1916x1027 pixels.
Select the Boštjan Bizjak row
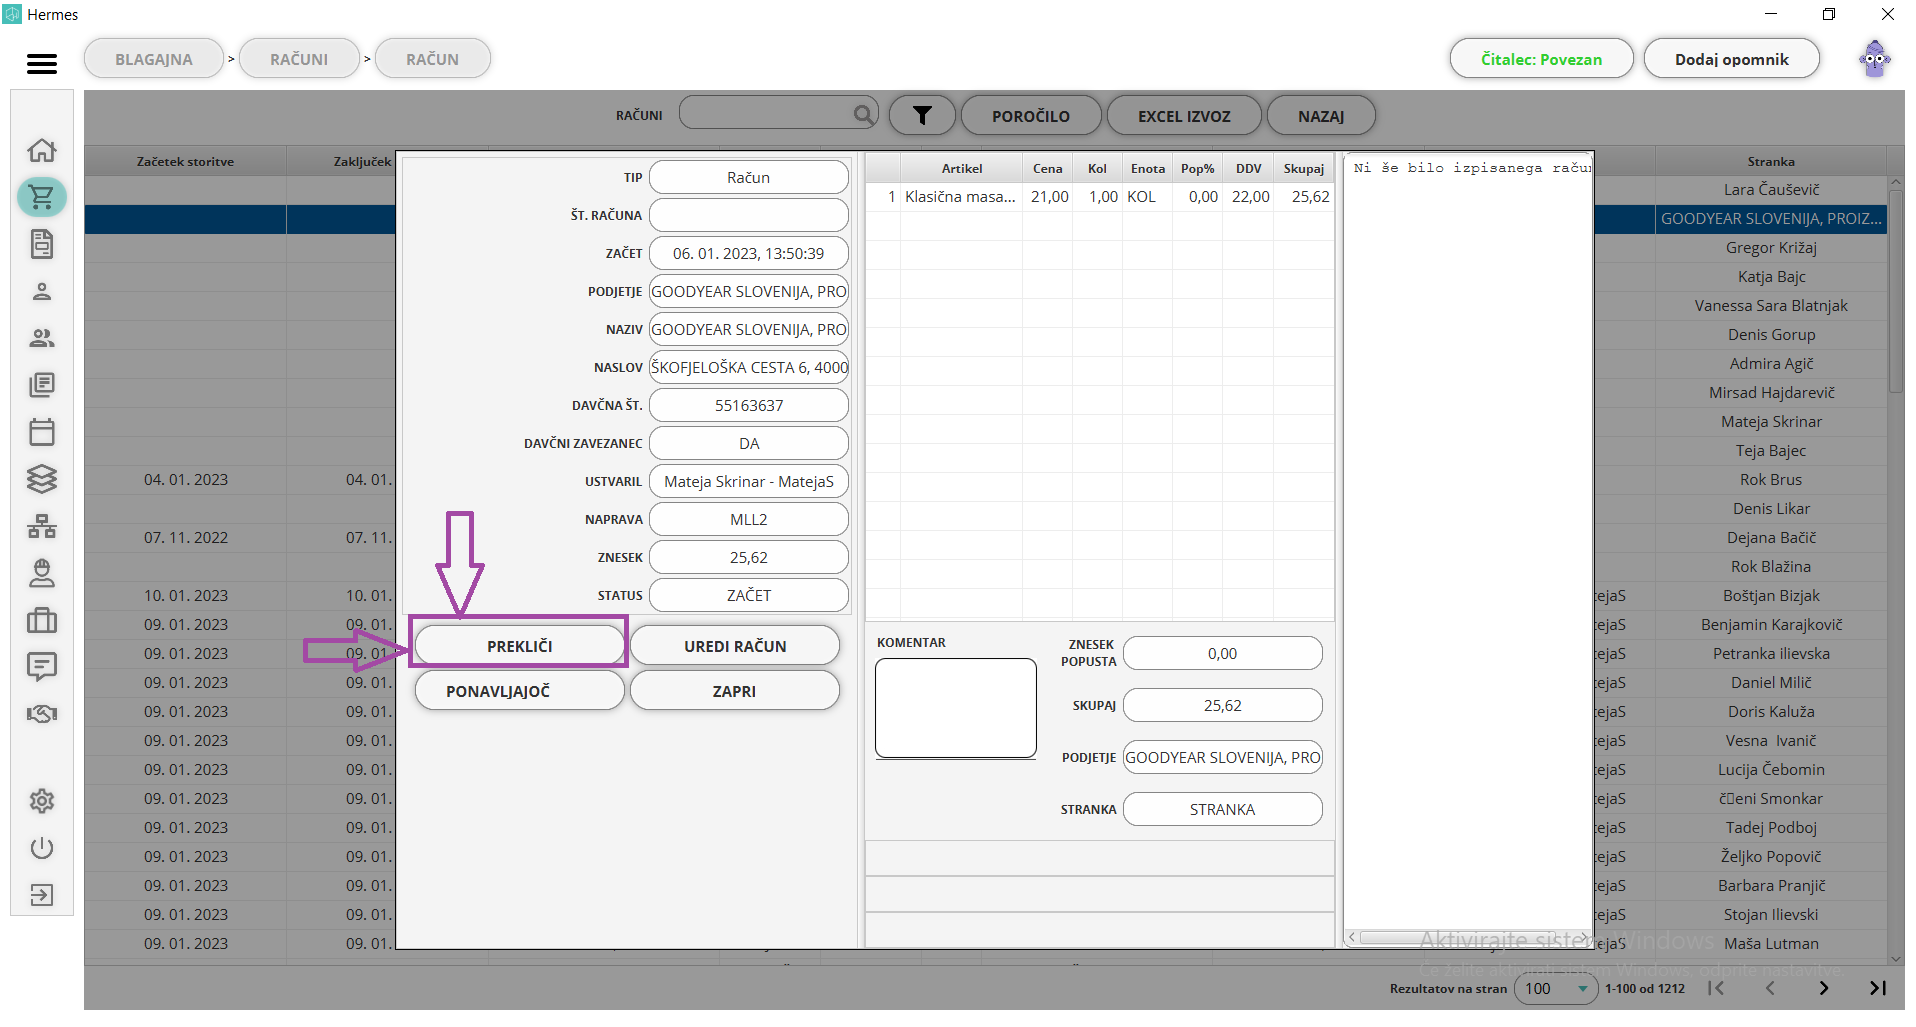[x=1771, y=595]
